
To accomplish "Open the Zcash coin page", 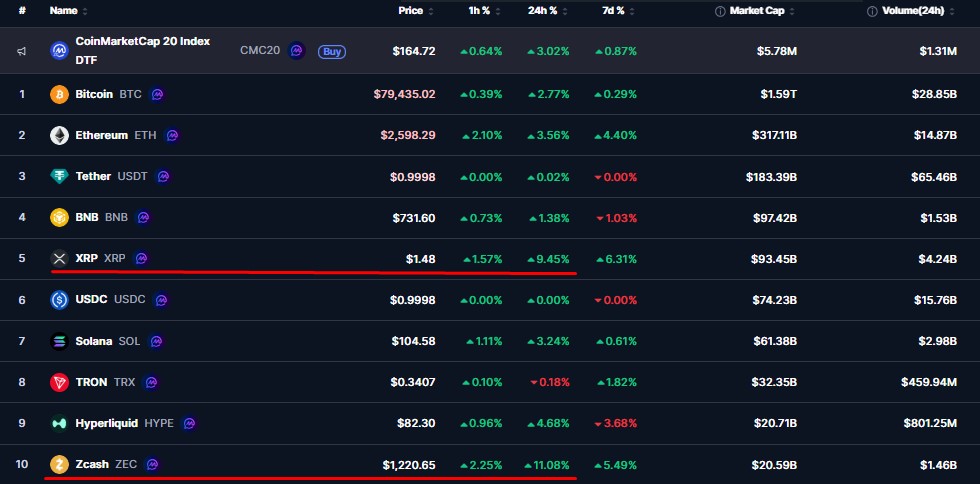I will (92, 465).
